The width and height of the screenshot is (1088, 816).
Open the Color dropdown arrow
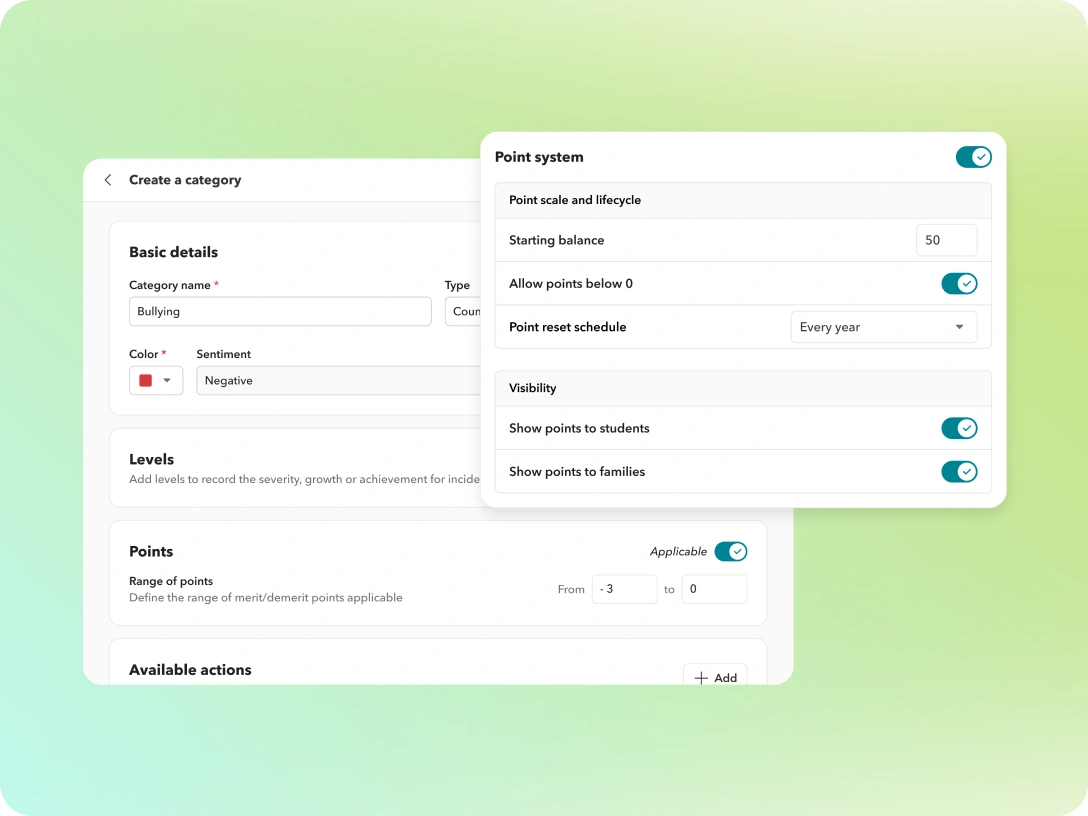coord(167,381)
